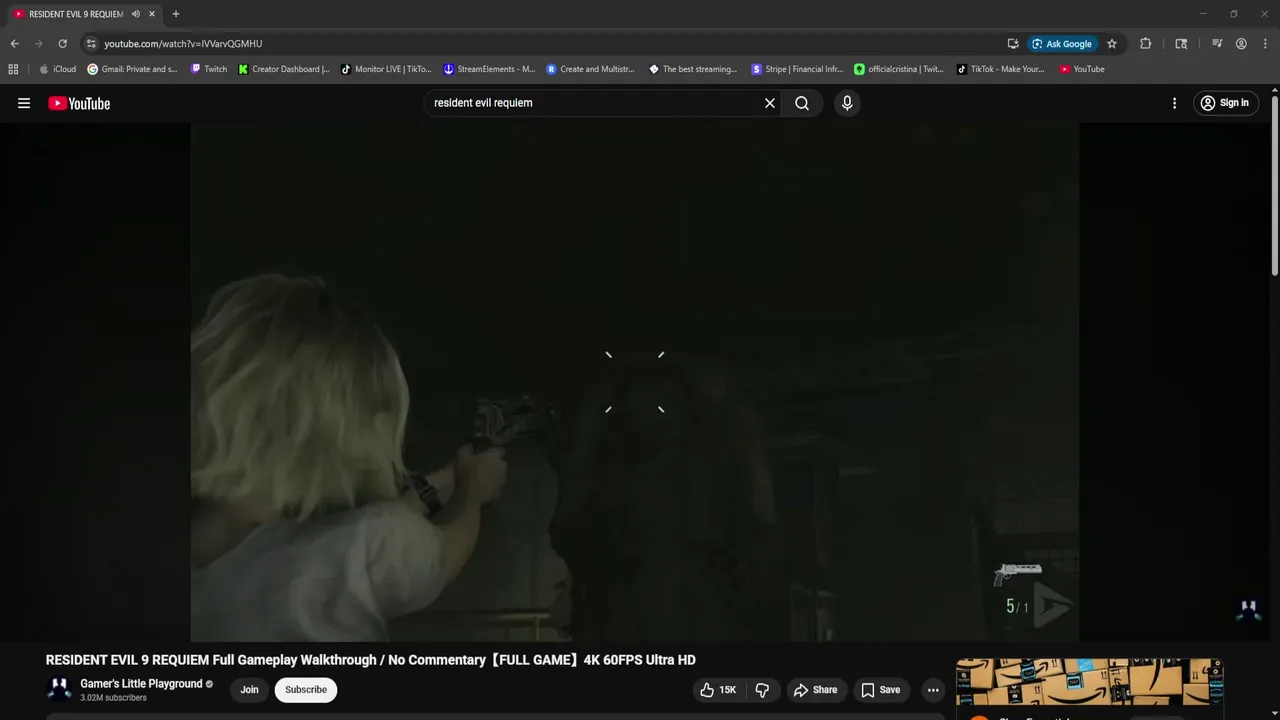Open the media controls music-note icon
The image size is (1280, 720).
coord(1217,44)
